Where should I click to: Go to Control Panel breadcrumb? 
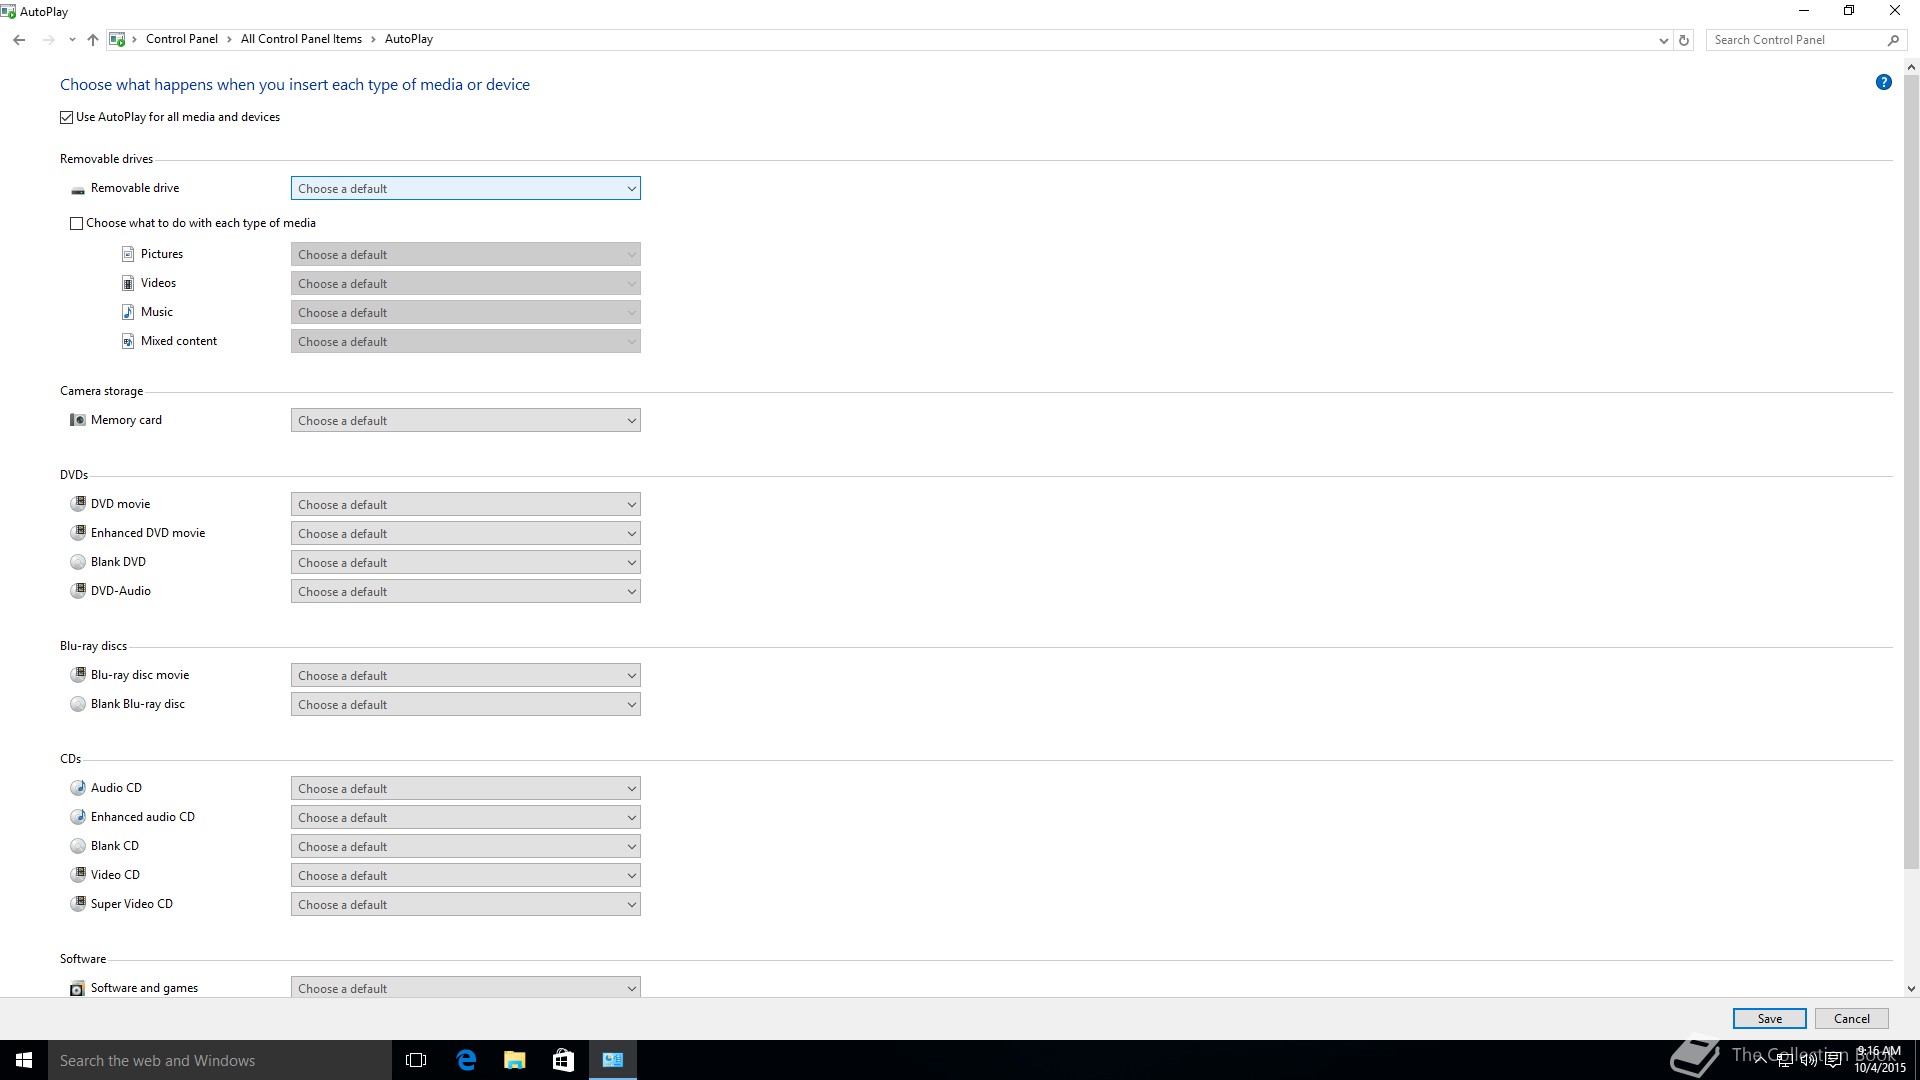tap(181, 39)
